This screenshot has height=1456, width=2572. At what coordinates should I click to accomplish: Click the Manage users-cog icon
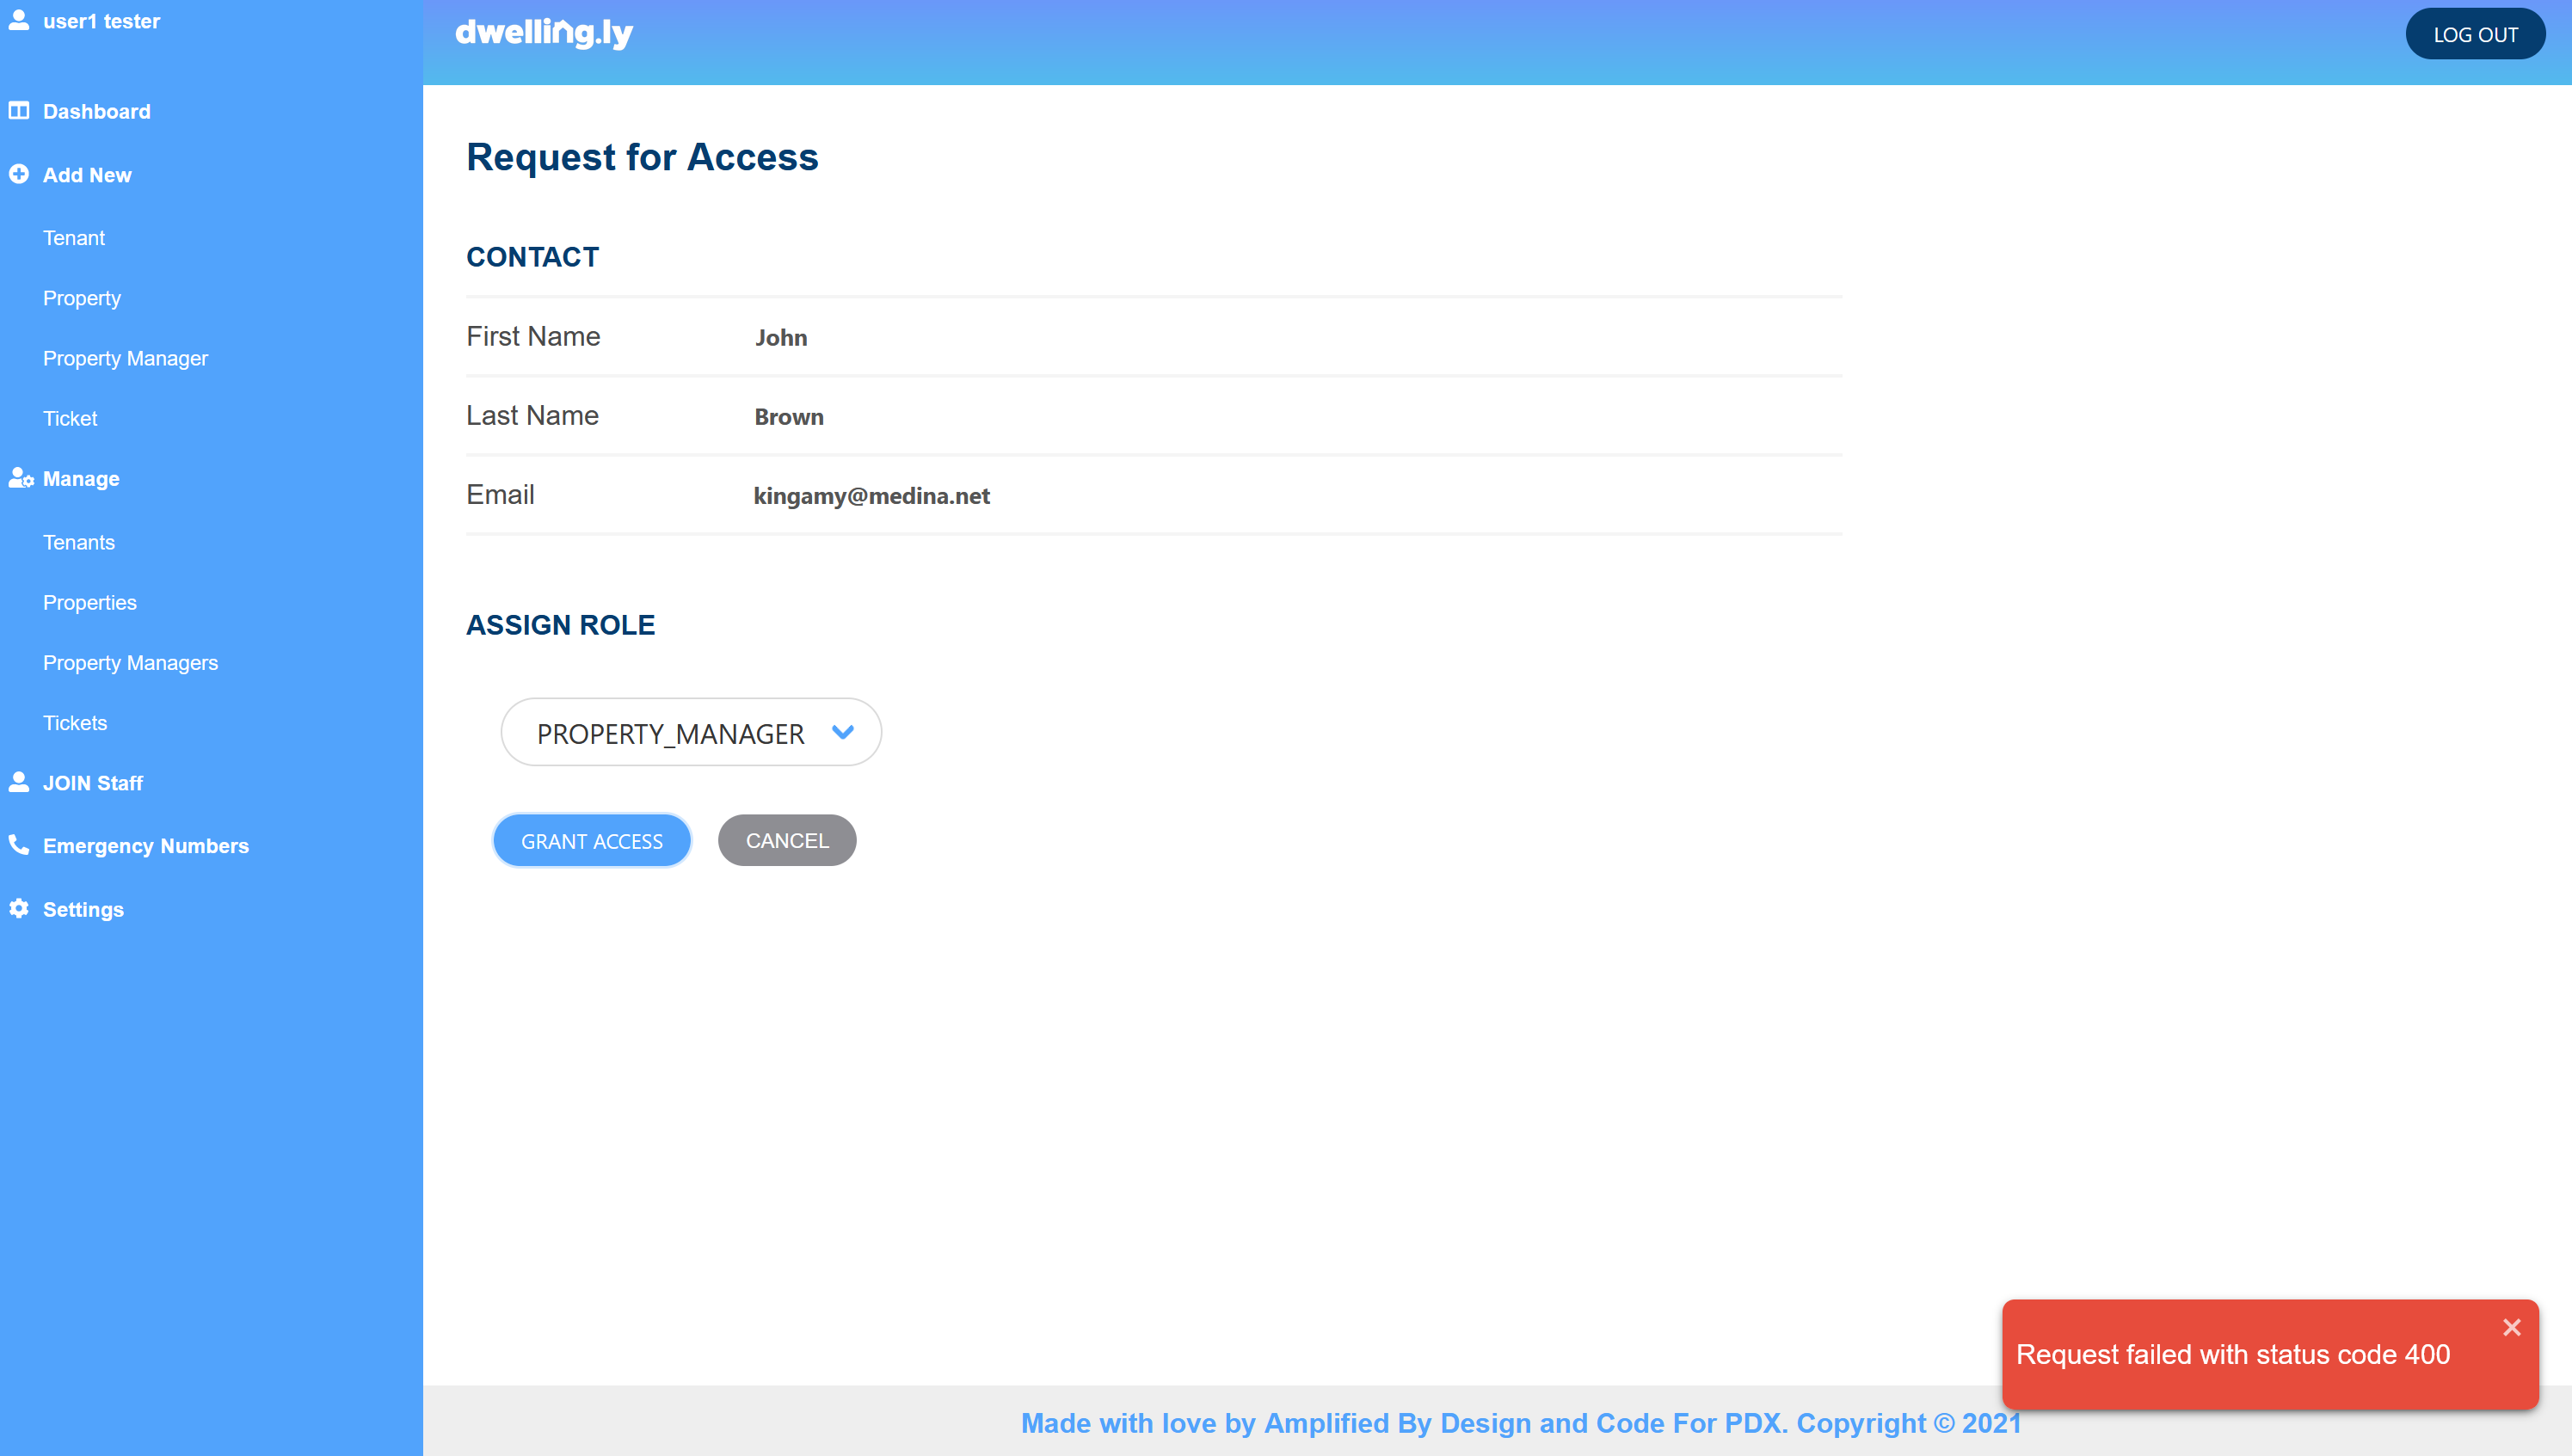(x=21, y=478)
